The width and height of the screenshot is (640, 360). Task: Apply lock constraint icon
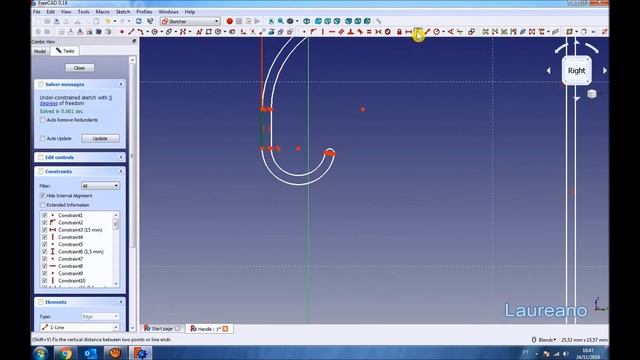[399, 31]
